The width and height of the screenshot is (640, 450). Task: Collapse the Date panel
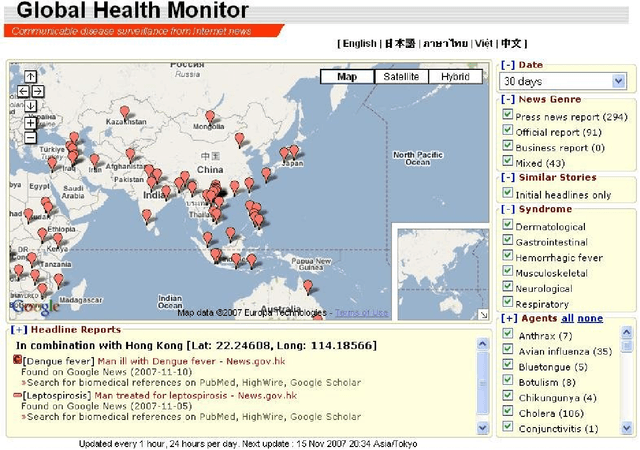point(508,65)
